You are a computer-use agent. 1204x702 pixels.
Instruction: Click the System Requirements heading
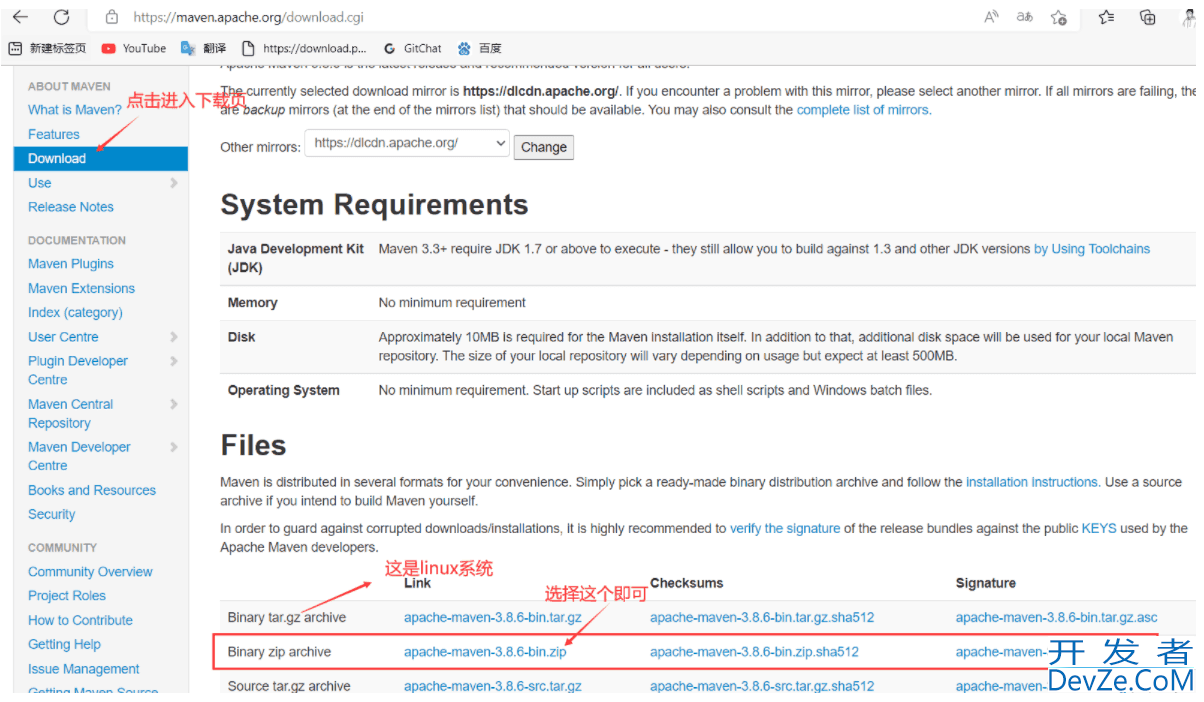tap(374, 205)
